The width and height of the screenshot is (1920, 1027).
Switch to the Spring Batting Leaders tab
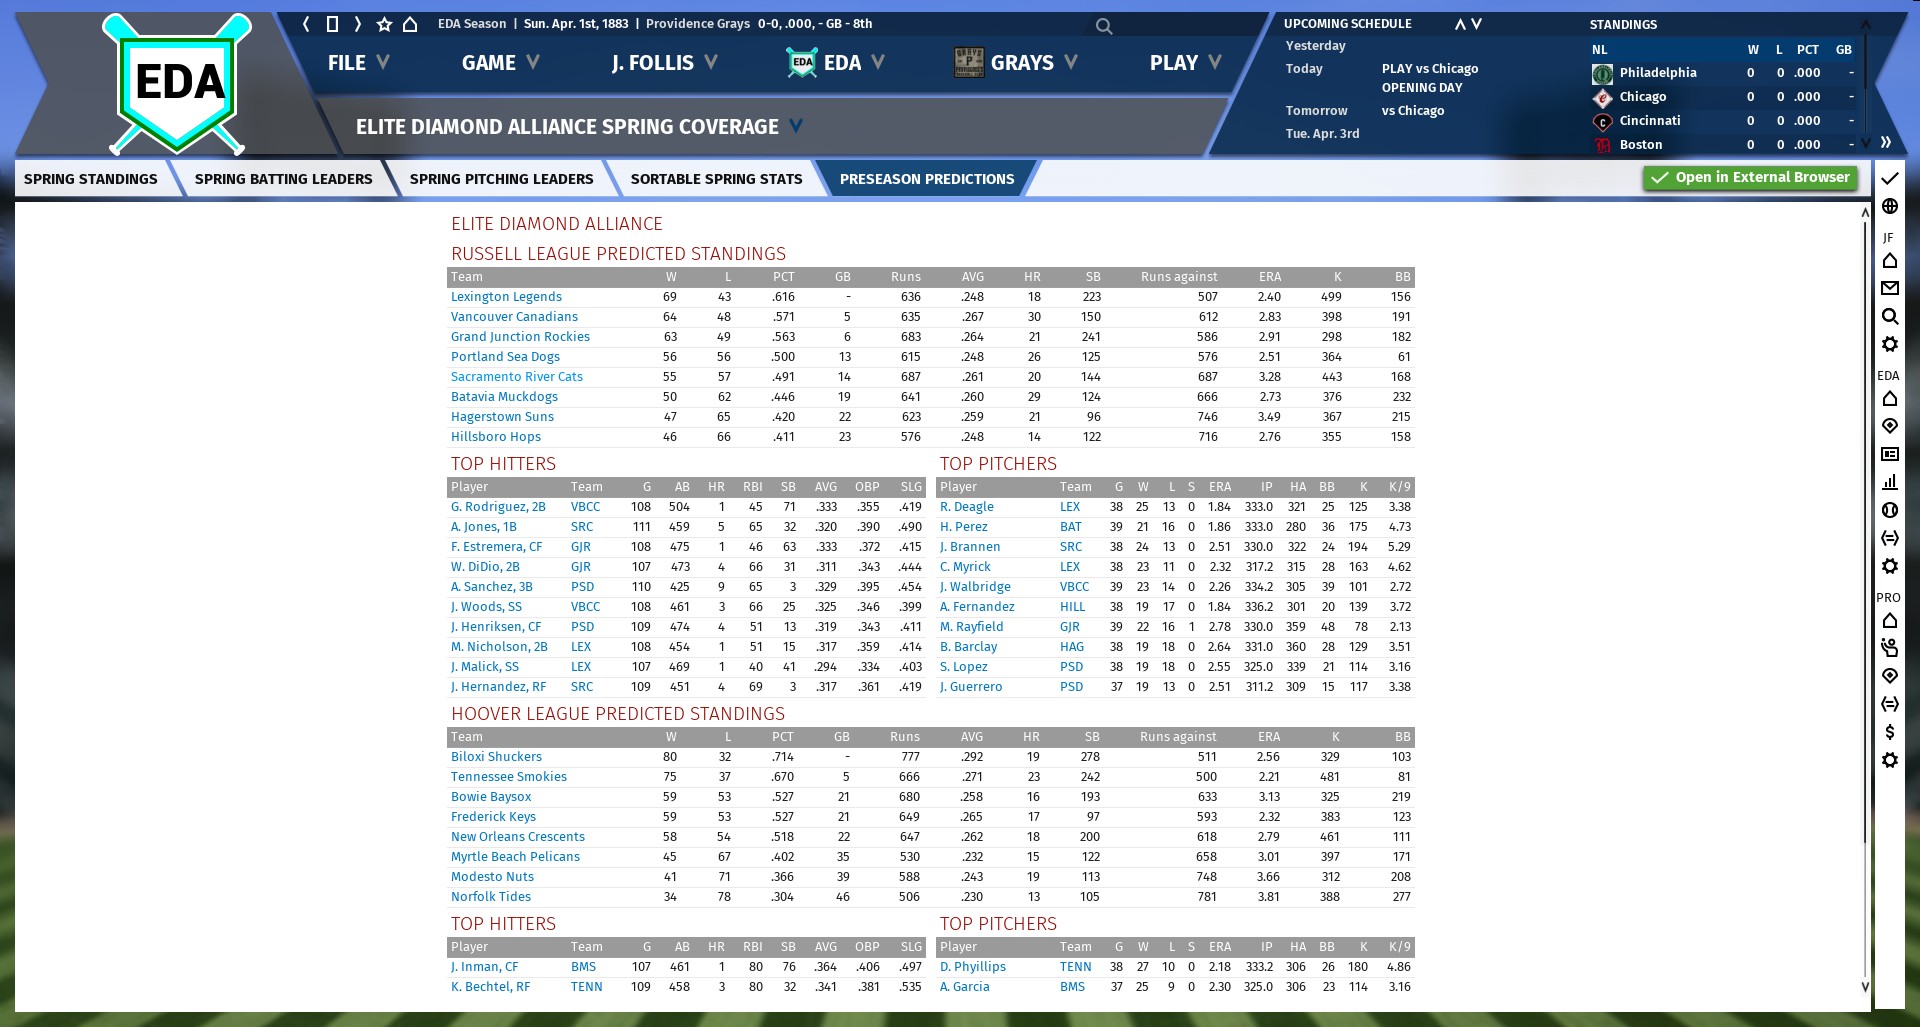[x=284, y=179]
